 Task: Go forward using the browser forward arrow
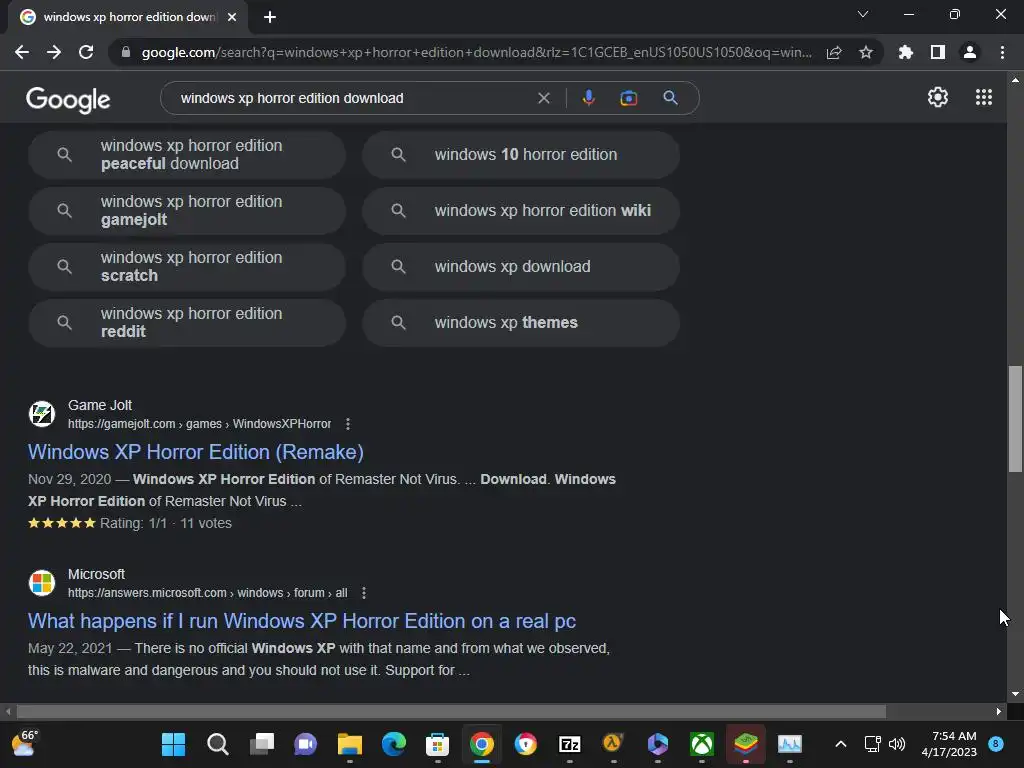click(x=54, y=52)
